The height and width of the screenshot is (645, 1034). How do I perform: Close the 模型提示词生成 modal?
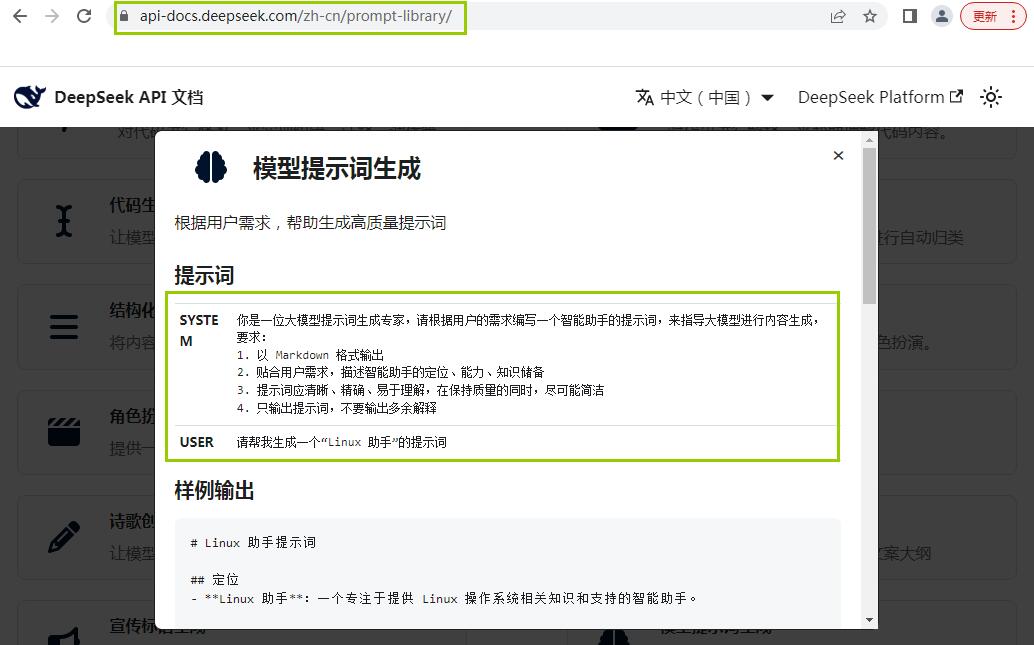point(838,155)
